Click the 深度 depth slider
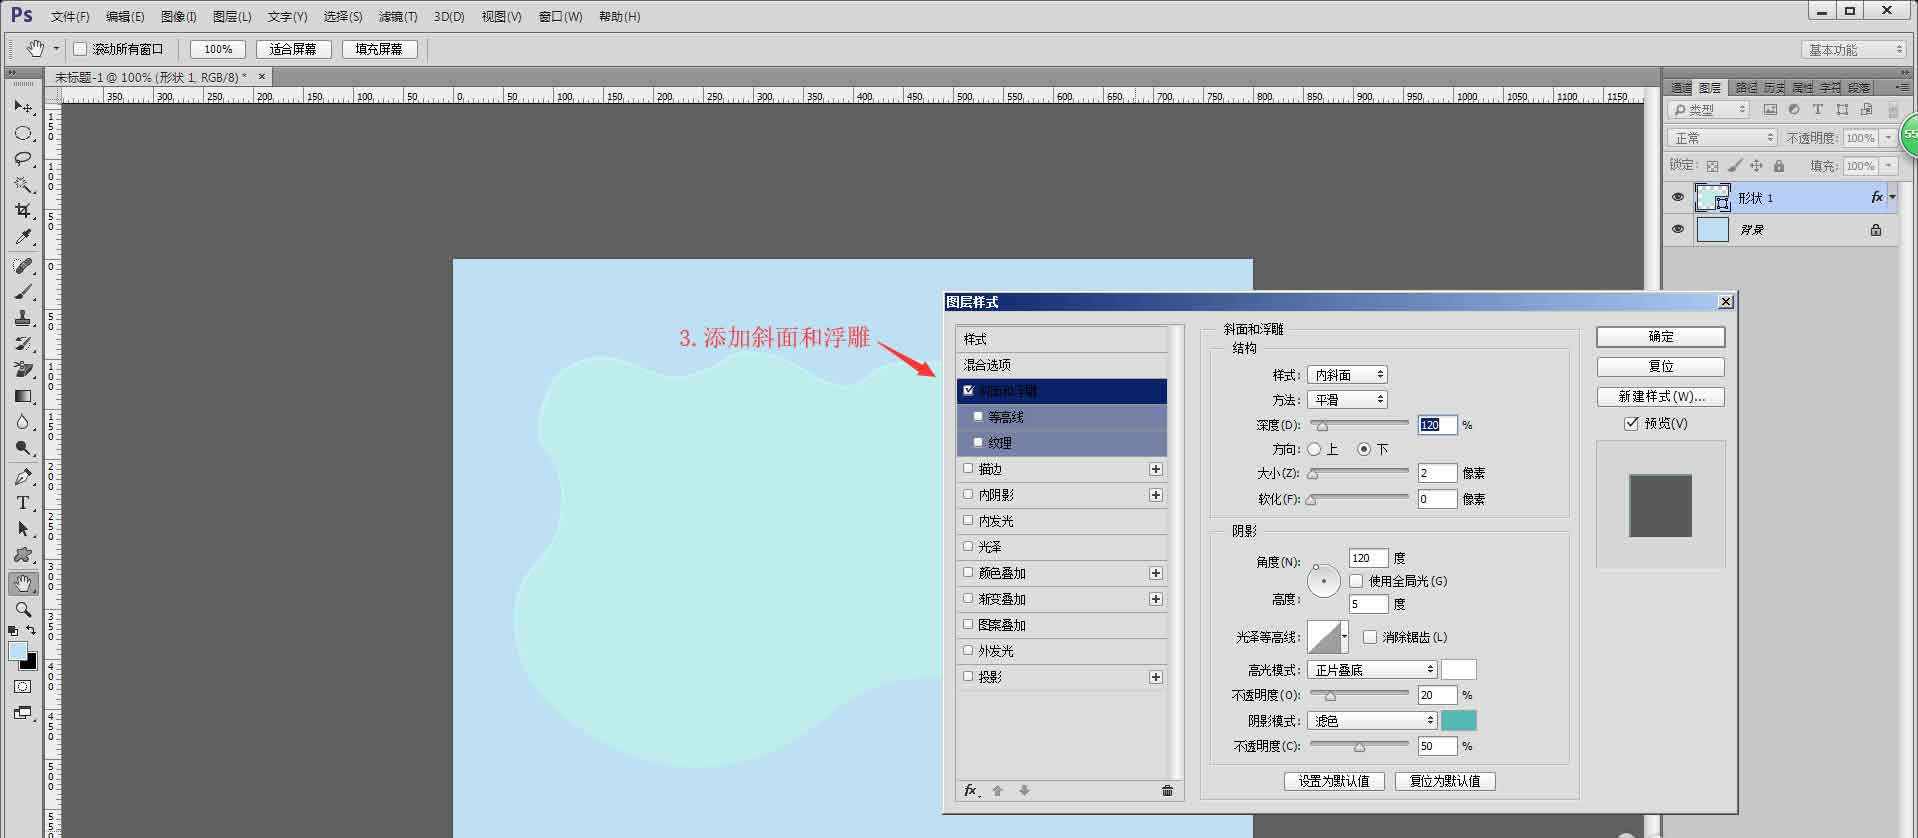Screen dimensions: 1918x838 pos(1359,425)
